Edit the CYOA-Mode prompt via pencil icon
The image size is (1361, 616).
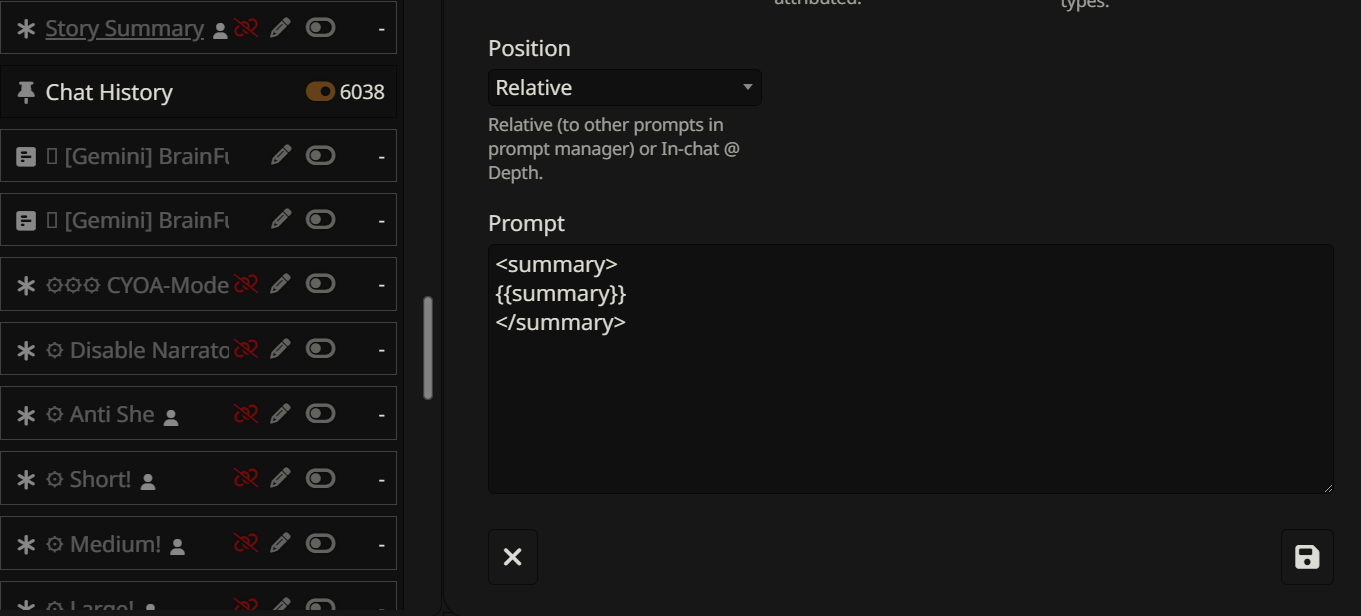click(281, 284)
